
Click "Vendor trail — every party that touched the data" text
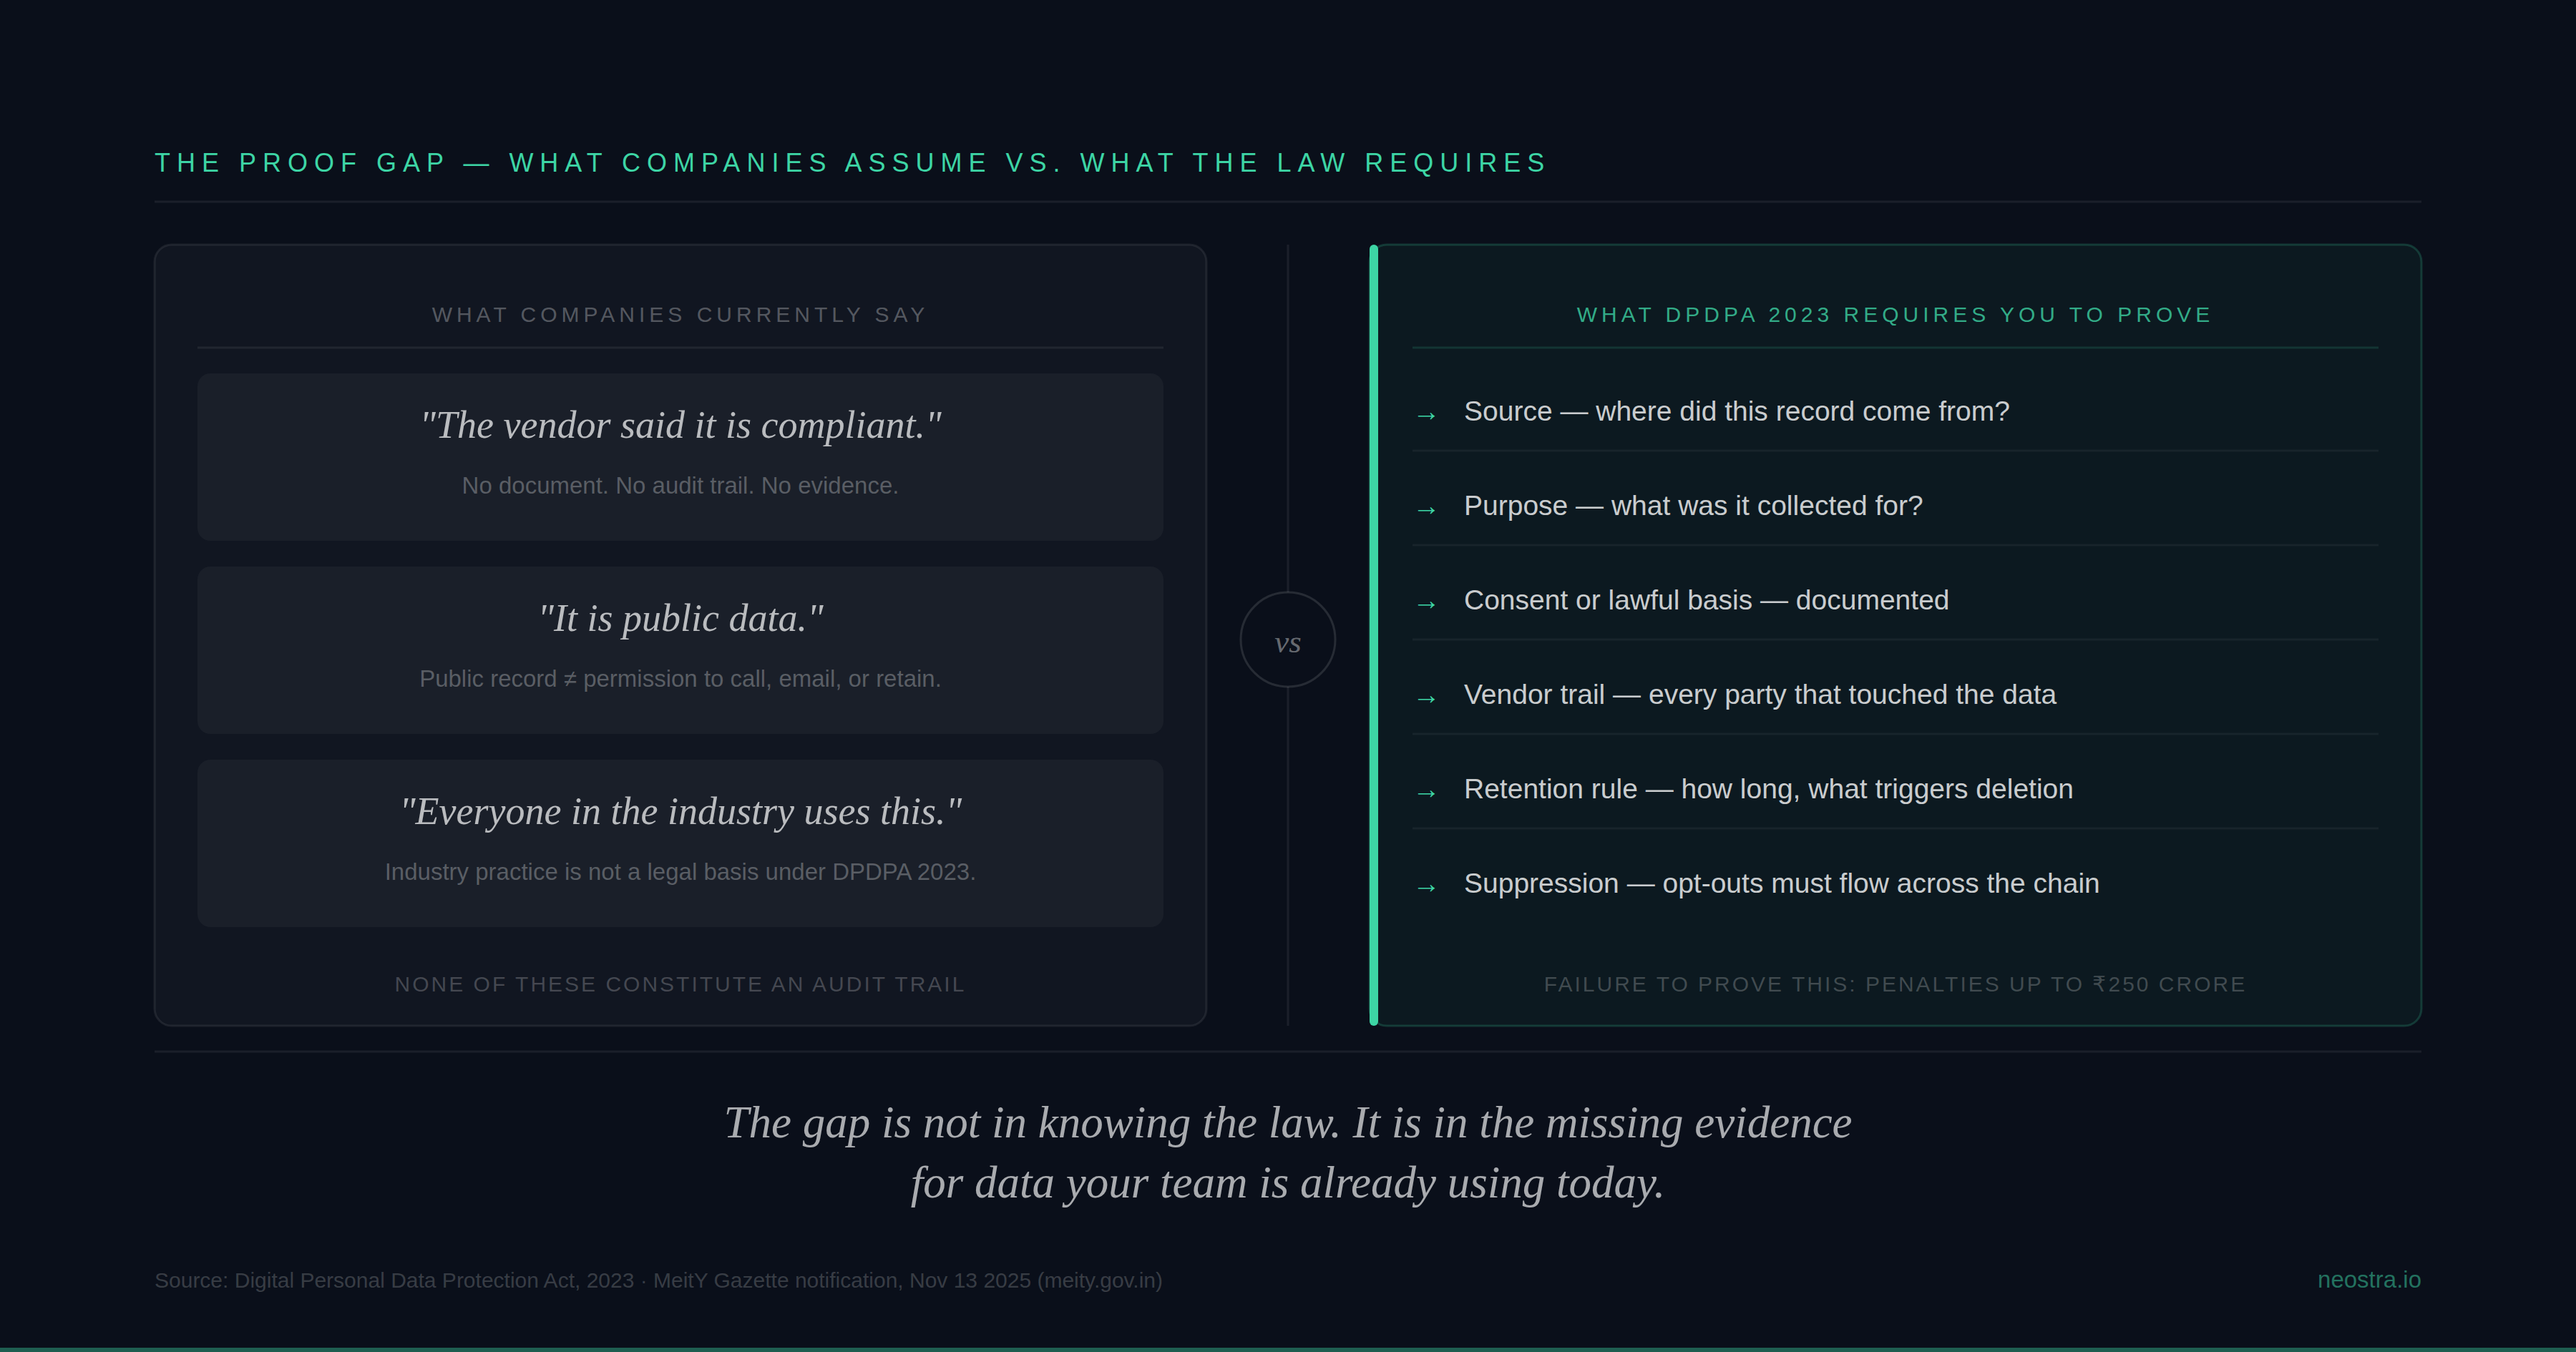1760,695
